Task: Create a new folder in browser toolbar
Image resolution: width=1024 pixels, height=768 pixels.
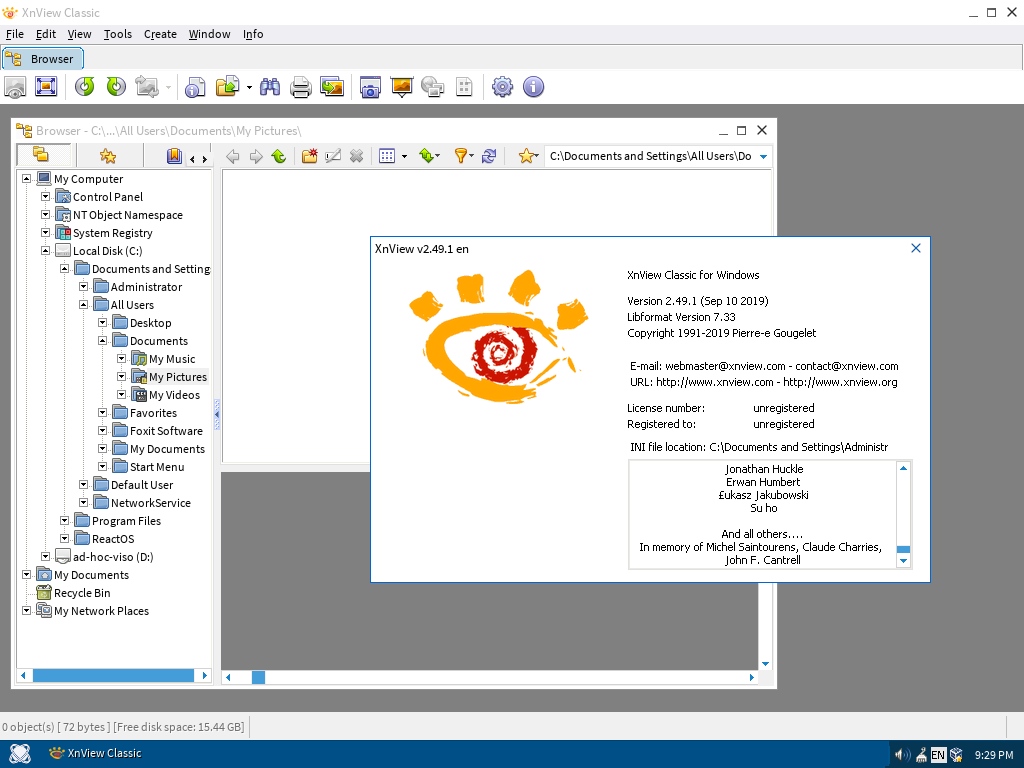Action: (x=310, y=156)
